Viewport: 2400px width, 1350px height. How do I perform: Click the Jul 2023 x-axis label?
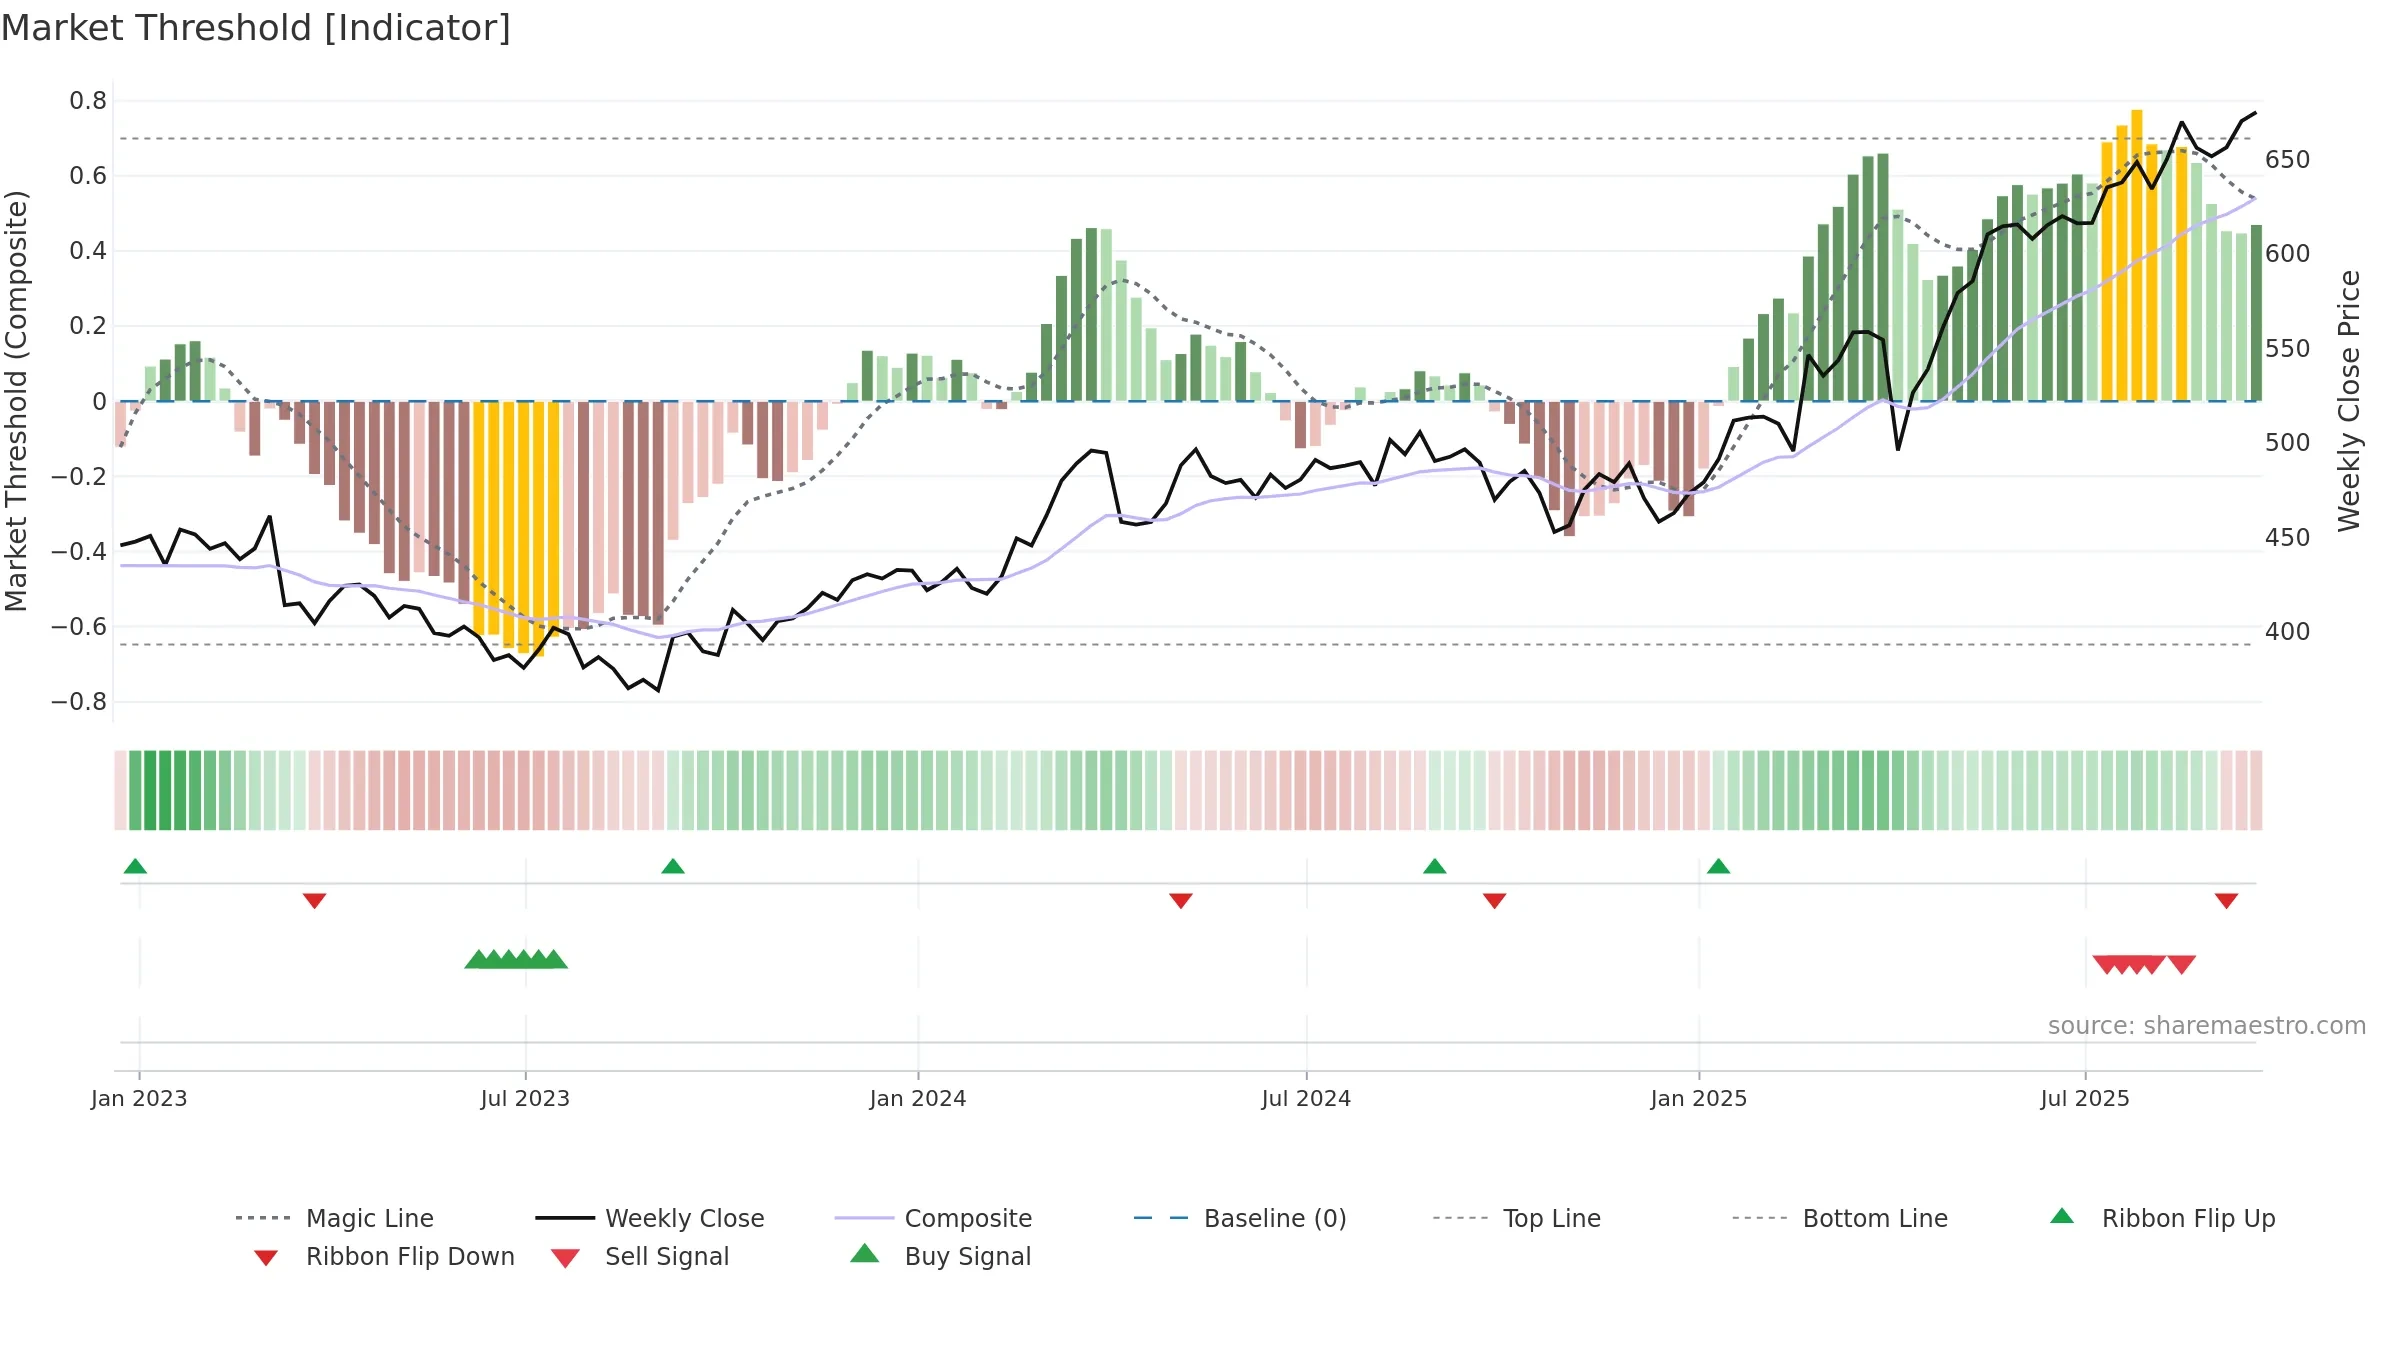tap(525, 1099)
